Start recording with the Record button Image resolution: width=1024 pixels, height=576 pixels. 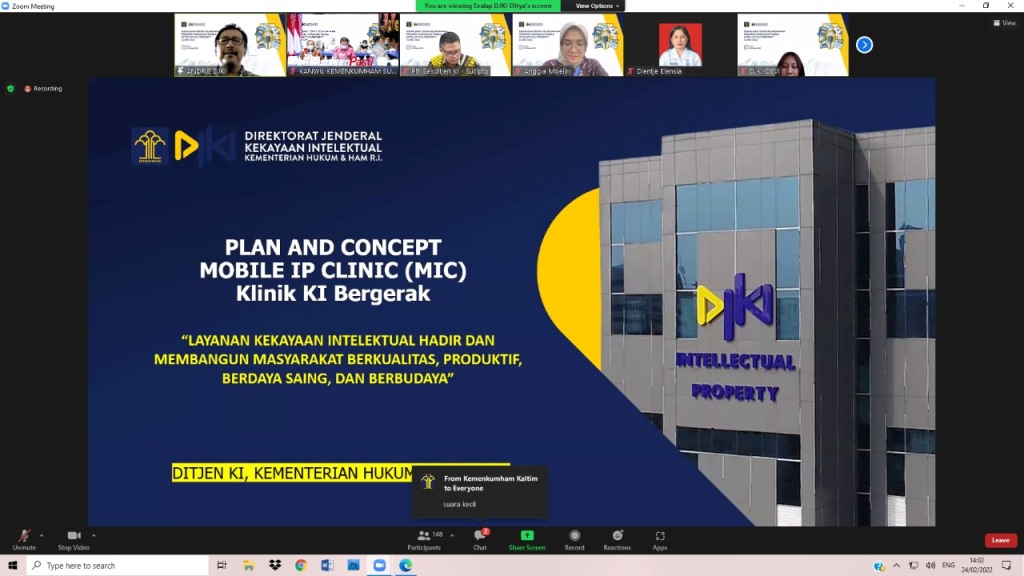coord(574,537)
